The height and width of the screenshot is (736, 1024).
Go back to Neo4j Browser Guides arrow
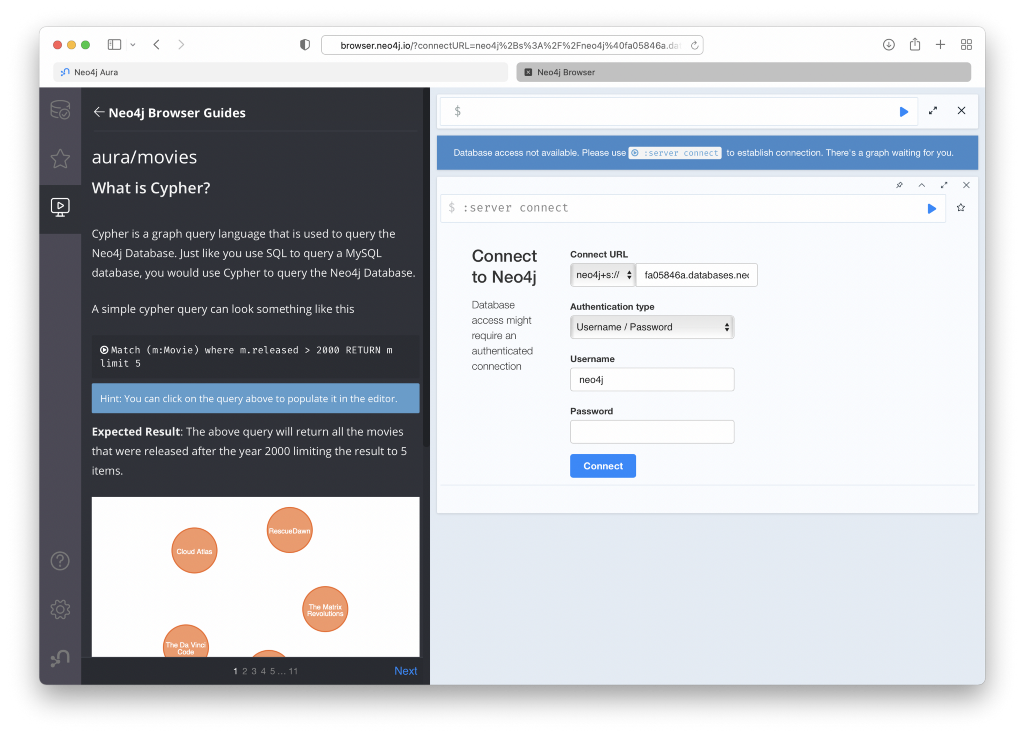[99, 112]
